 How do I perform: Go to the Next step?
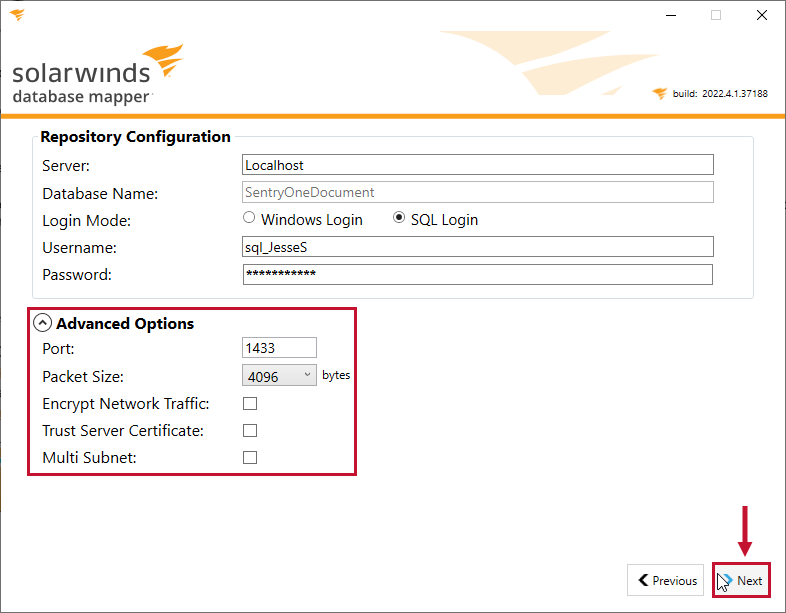tap(741, 580)
